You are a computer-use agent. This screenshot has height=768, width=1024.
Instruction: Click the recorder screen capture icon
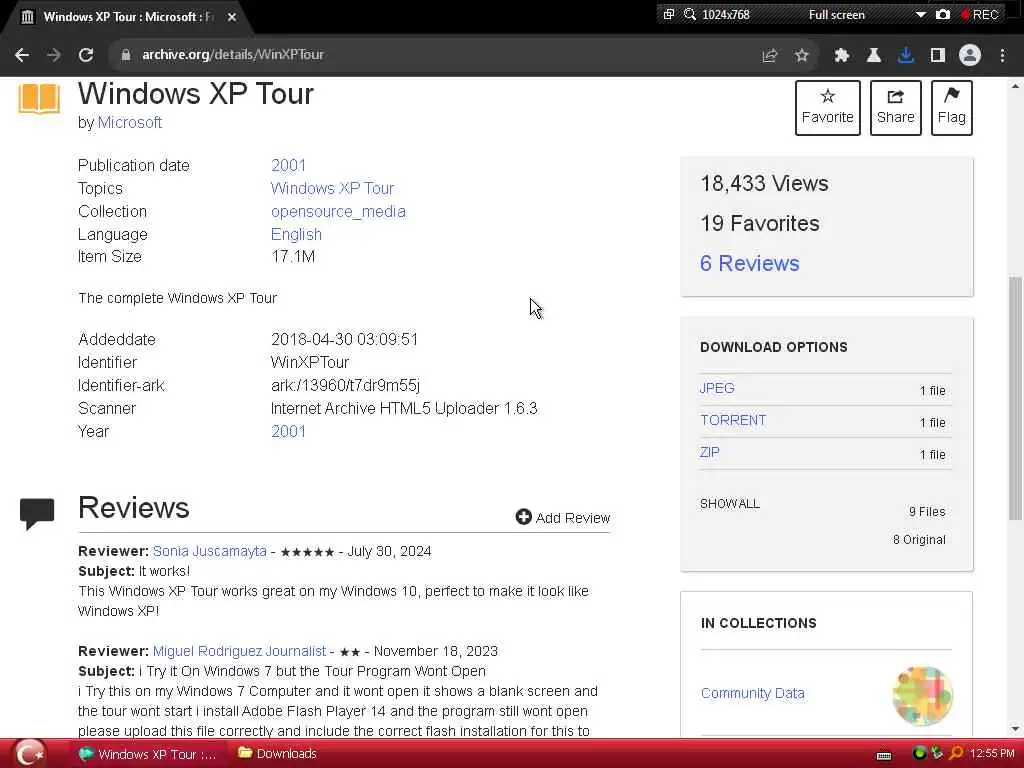coord(668,14)
